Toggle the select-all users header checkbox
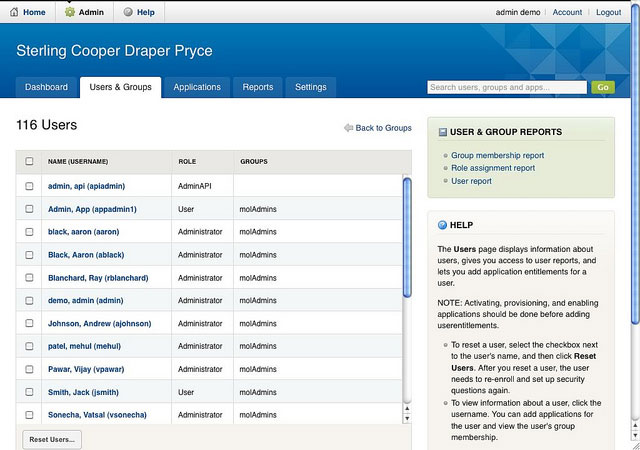Viewport: 640px width, 450px height. click(x=29, y=161)
